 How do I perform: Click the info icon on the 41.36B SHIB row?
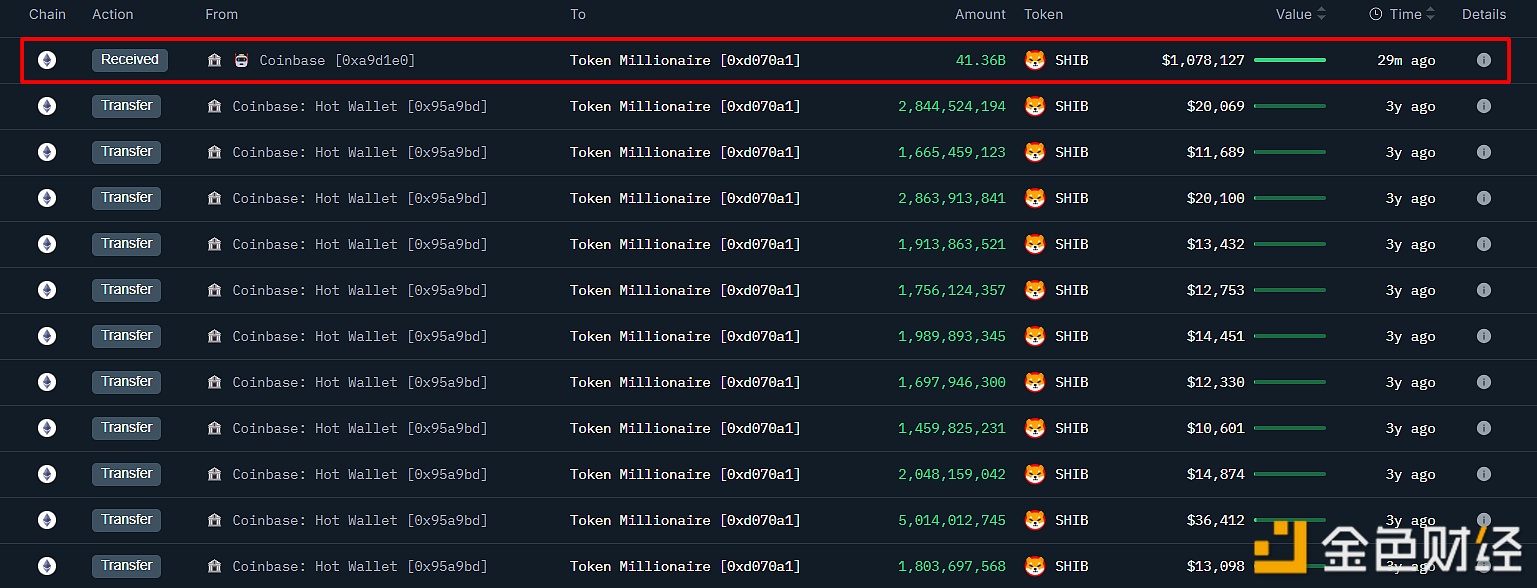1483,60
